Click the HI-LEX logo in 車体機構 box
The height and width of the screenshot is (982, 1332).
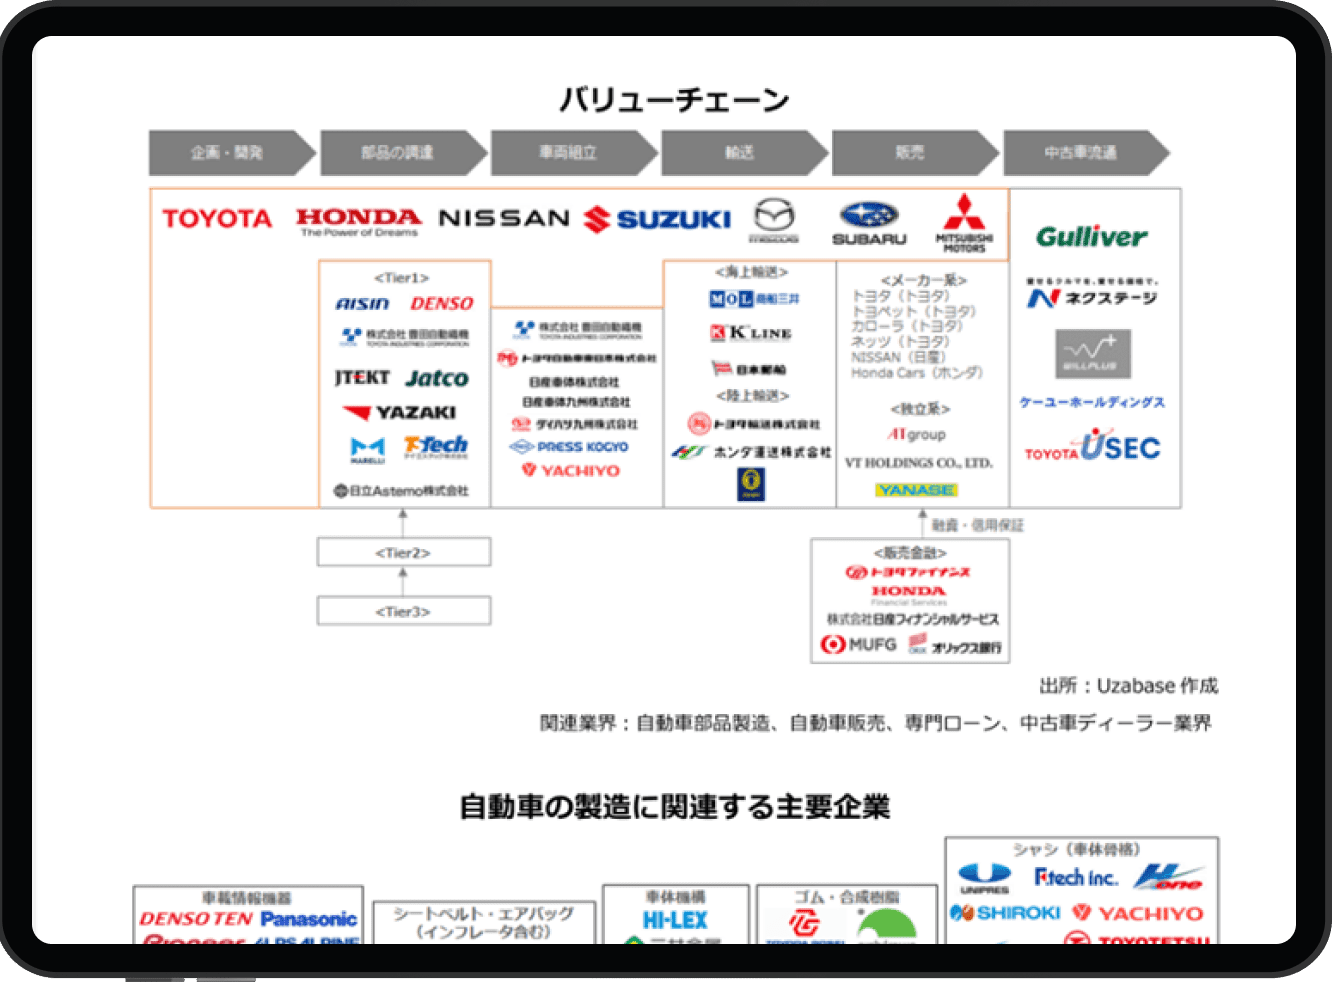(x=675, y=919)
